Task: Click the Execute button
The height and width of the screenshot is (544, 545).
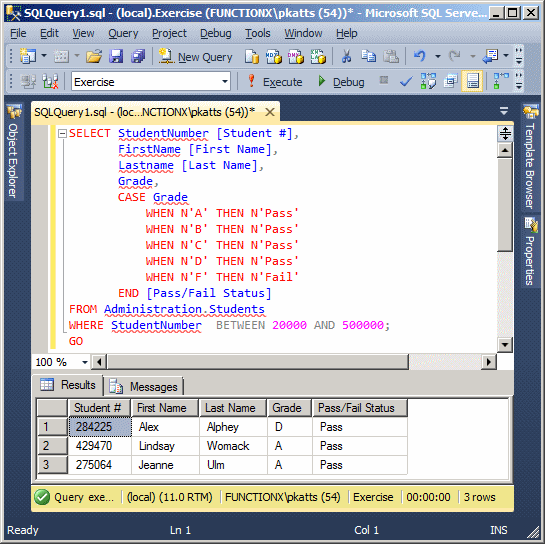Action: click(274, 82)
